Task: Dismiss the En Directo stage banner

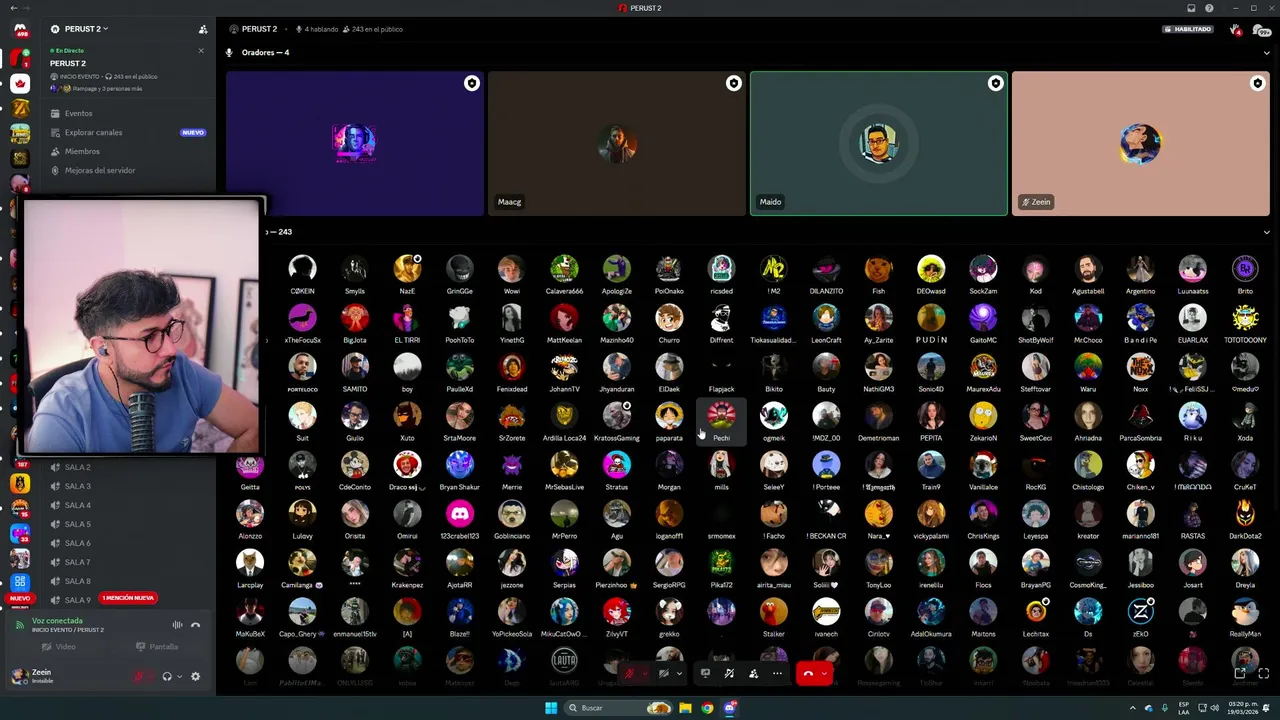Action: [x=201, y=50]
